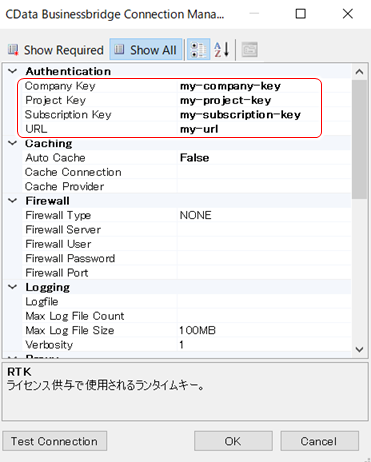Image resolution: width=371 pixels, height=462 pixels.
Task: Select the URL property label
Action: click(36, 129)
